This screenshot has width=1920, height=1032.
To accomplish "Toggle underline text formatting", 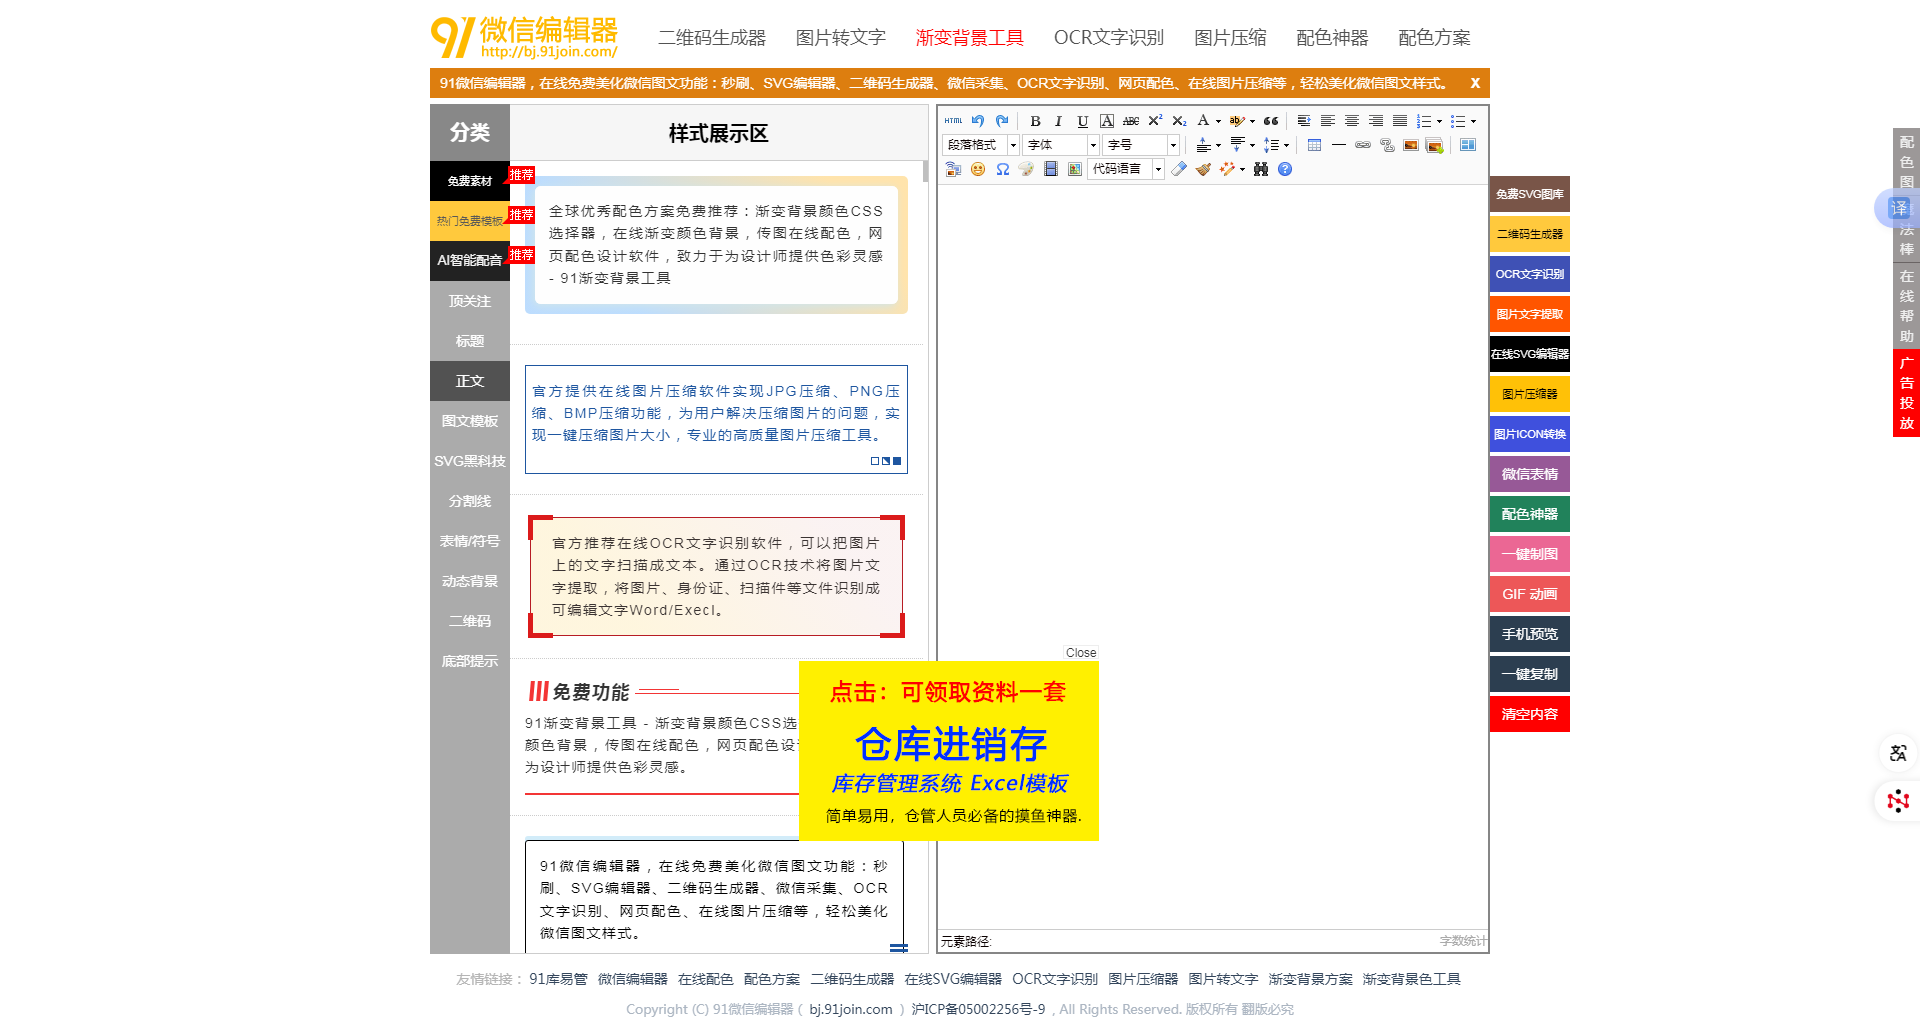I will point(1082,121).
